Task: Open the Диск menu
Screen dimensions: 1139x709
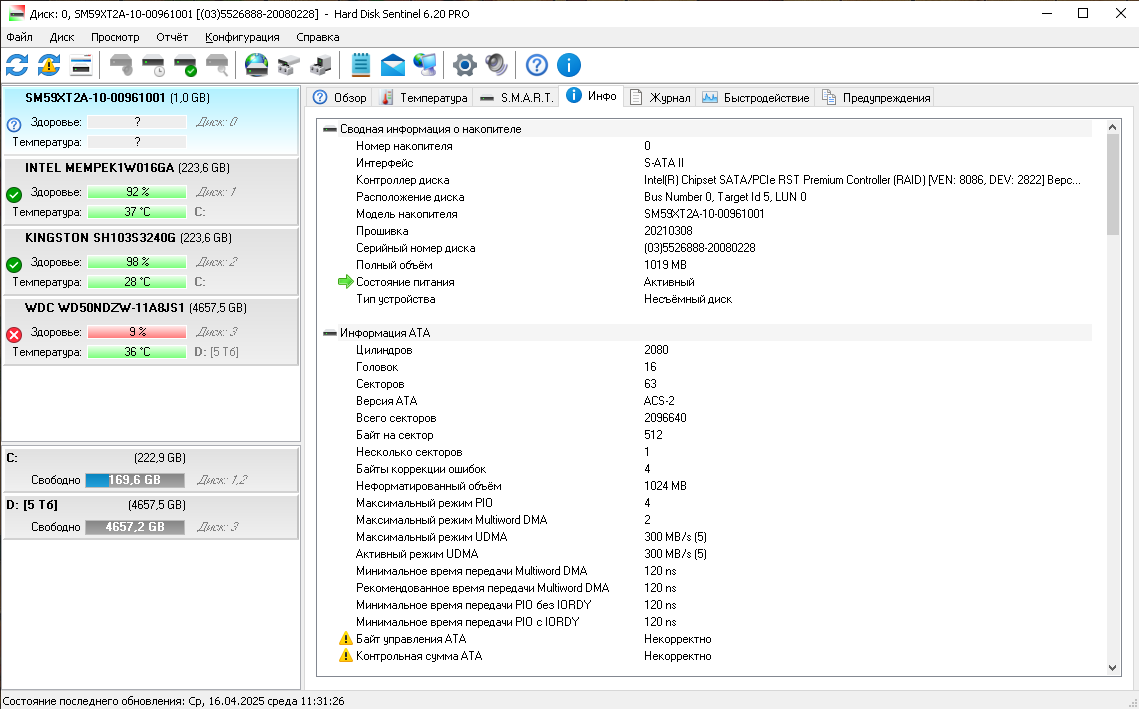Action: (62, 37)
